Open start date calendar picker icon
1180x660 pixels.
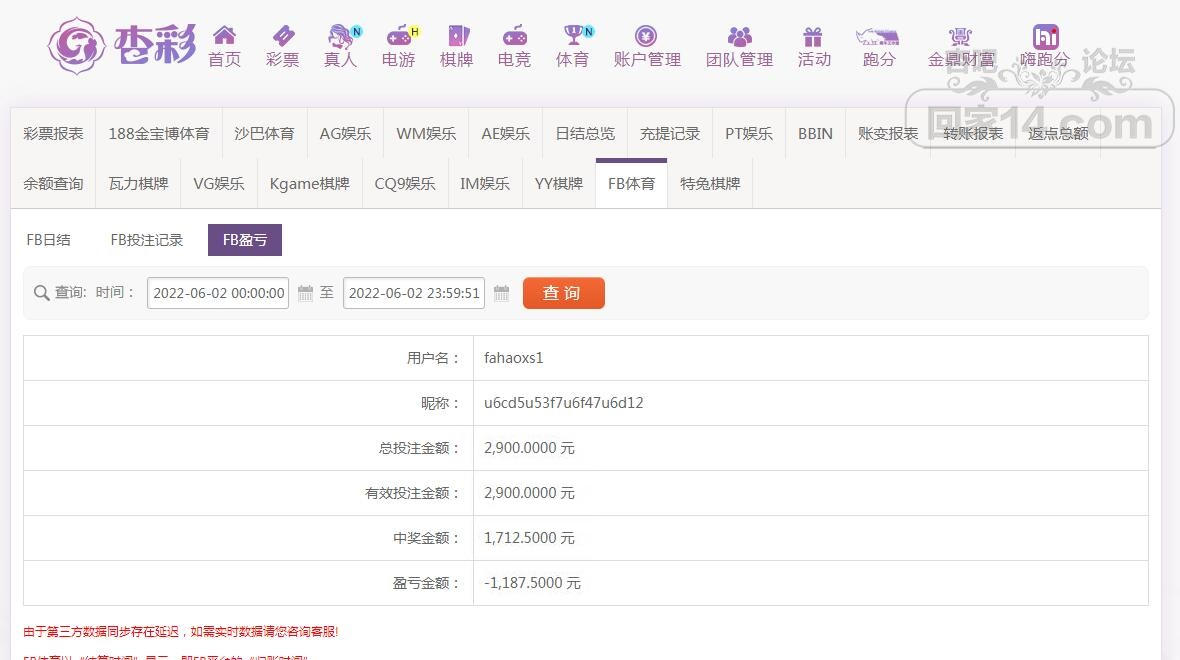point(306,293)
